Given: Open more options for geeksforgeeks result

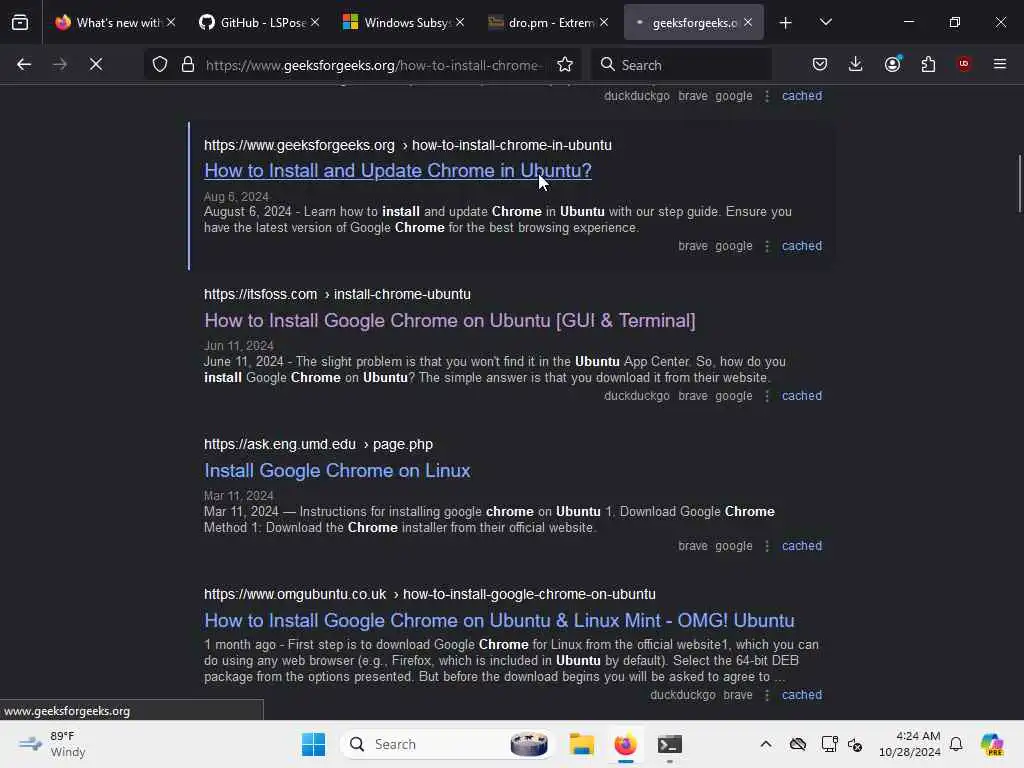Looking at the screenshot, I should [767, 246].
